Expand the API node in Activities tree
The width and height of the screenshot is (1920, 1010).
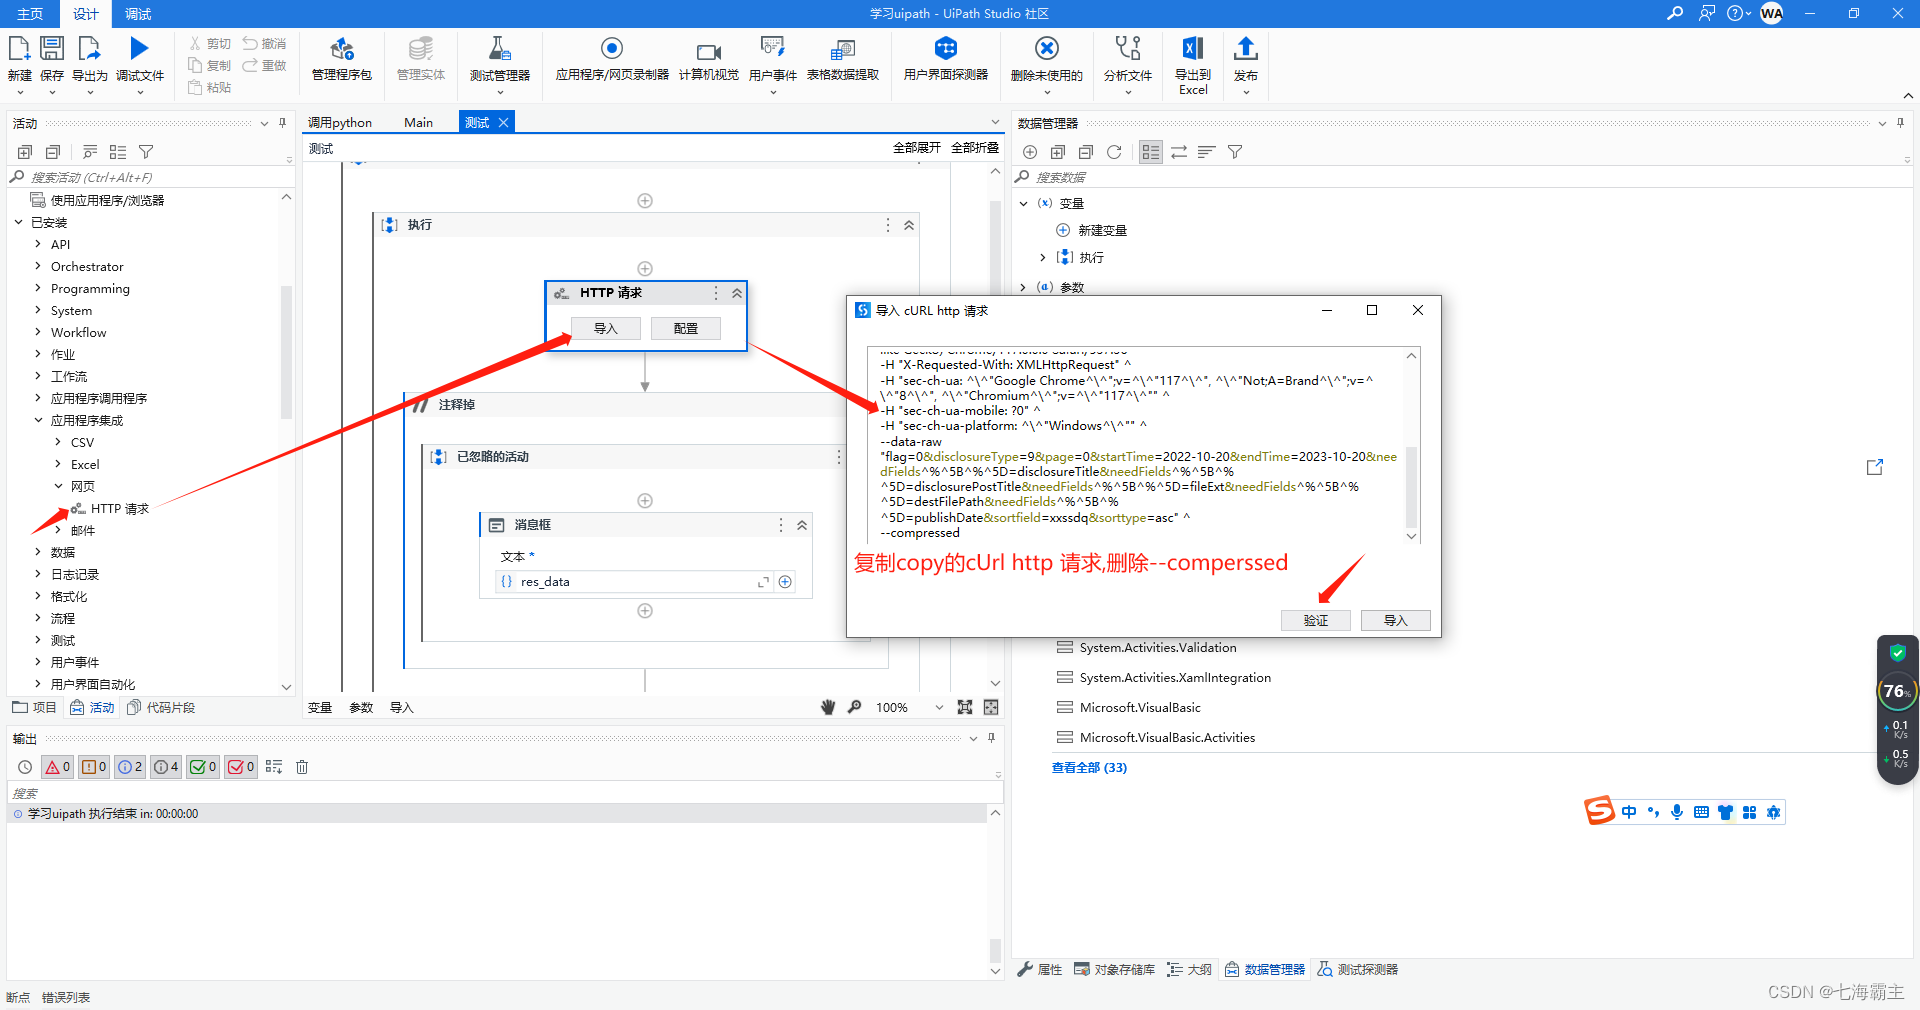[38, 244]
